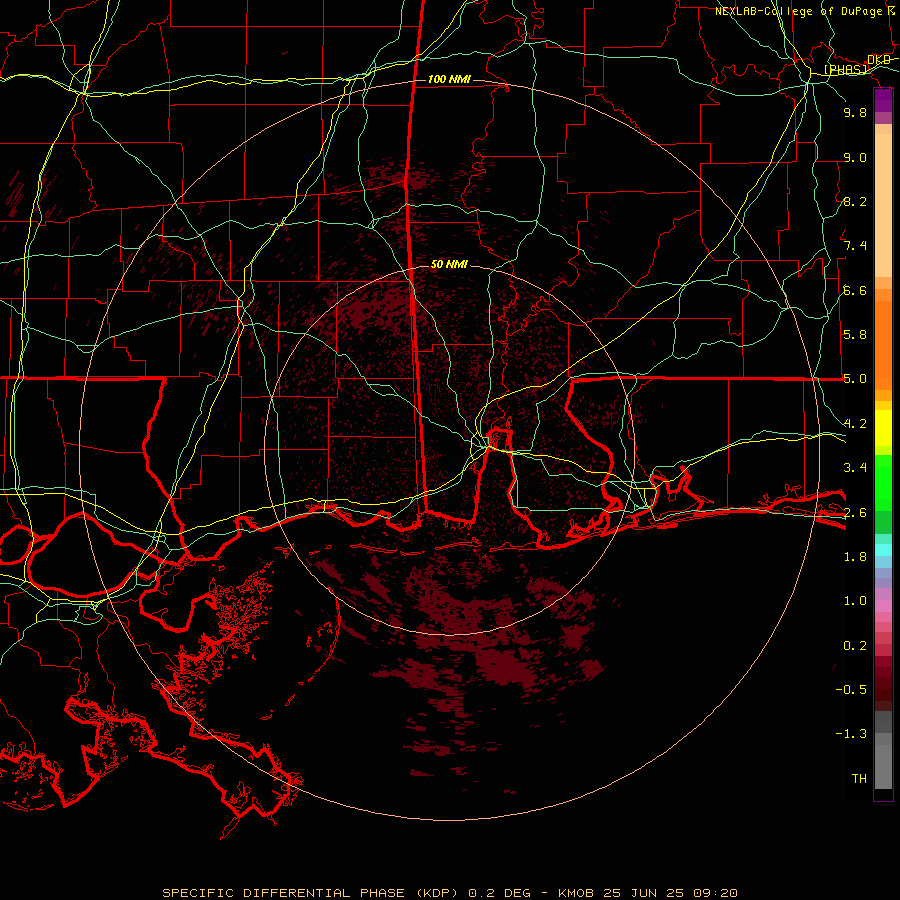The height and width of the screenshot is (900, 900).
Task: Click the pink segment of the color bar
Action: pyautogui.click(x=883, y=606)
